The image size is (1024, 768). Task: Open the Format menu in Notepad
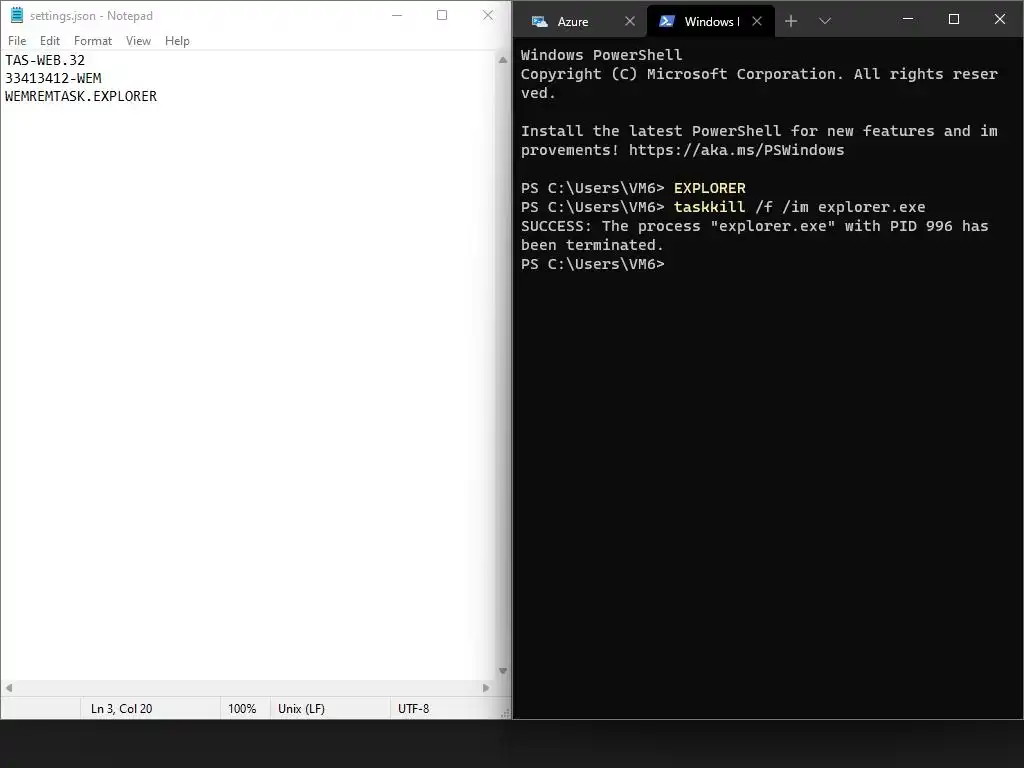click(93, 40)
